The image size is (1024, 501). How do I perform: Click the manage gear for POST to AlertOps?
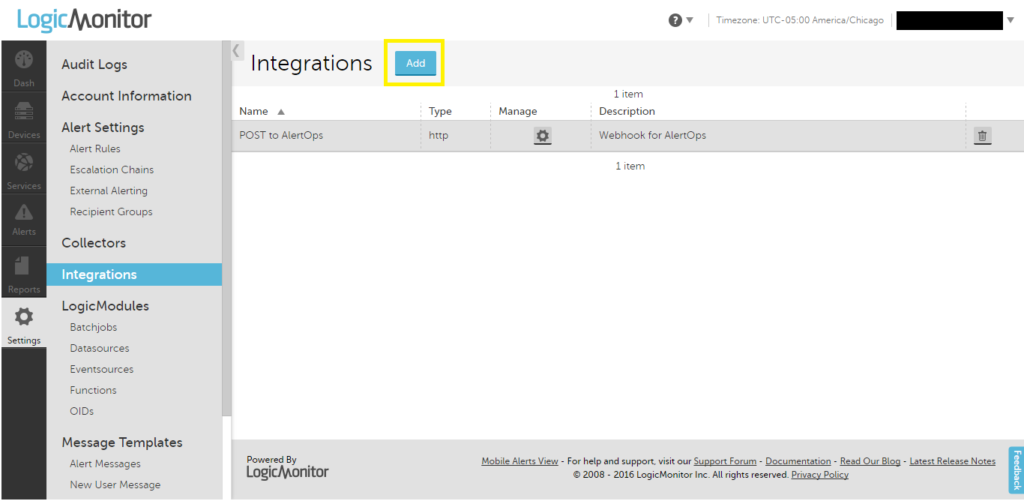pos(542,136)
